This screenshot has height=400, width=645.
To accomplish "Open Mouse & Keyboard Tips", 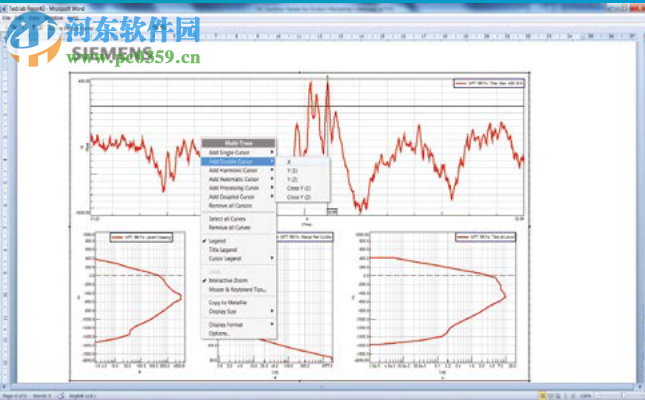I will tap(238, 290).
